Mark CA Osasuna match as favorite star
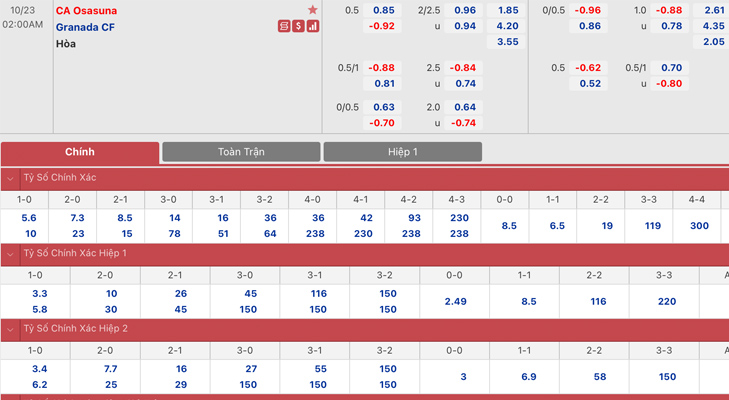 (312, 10)
